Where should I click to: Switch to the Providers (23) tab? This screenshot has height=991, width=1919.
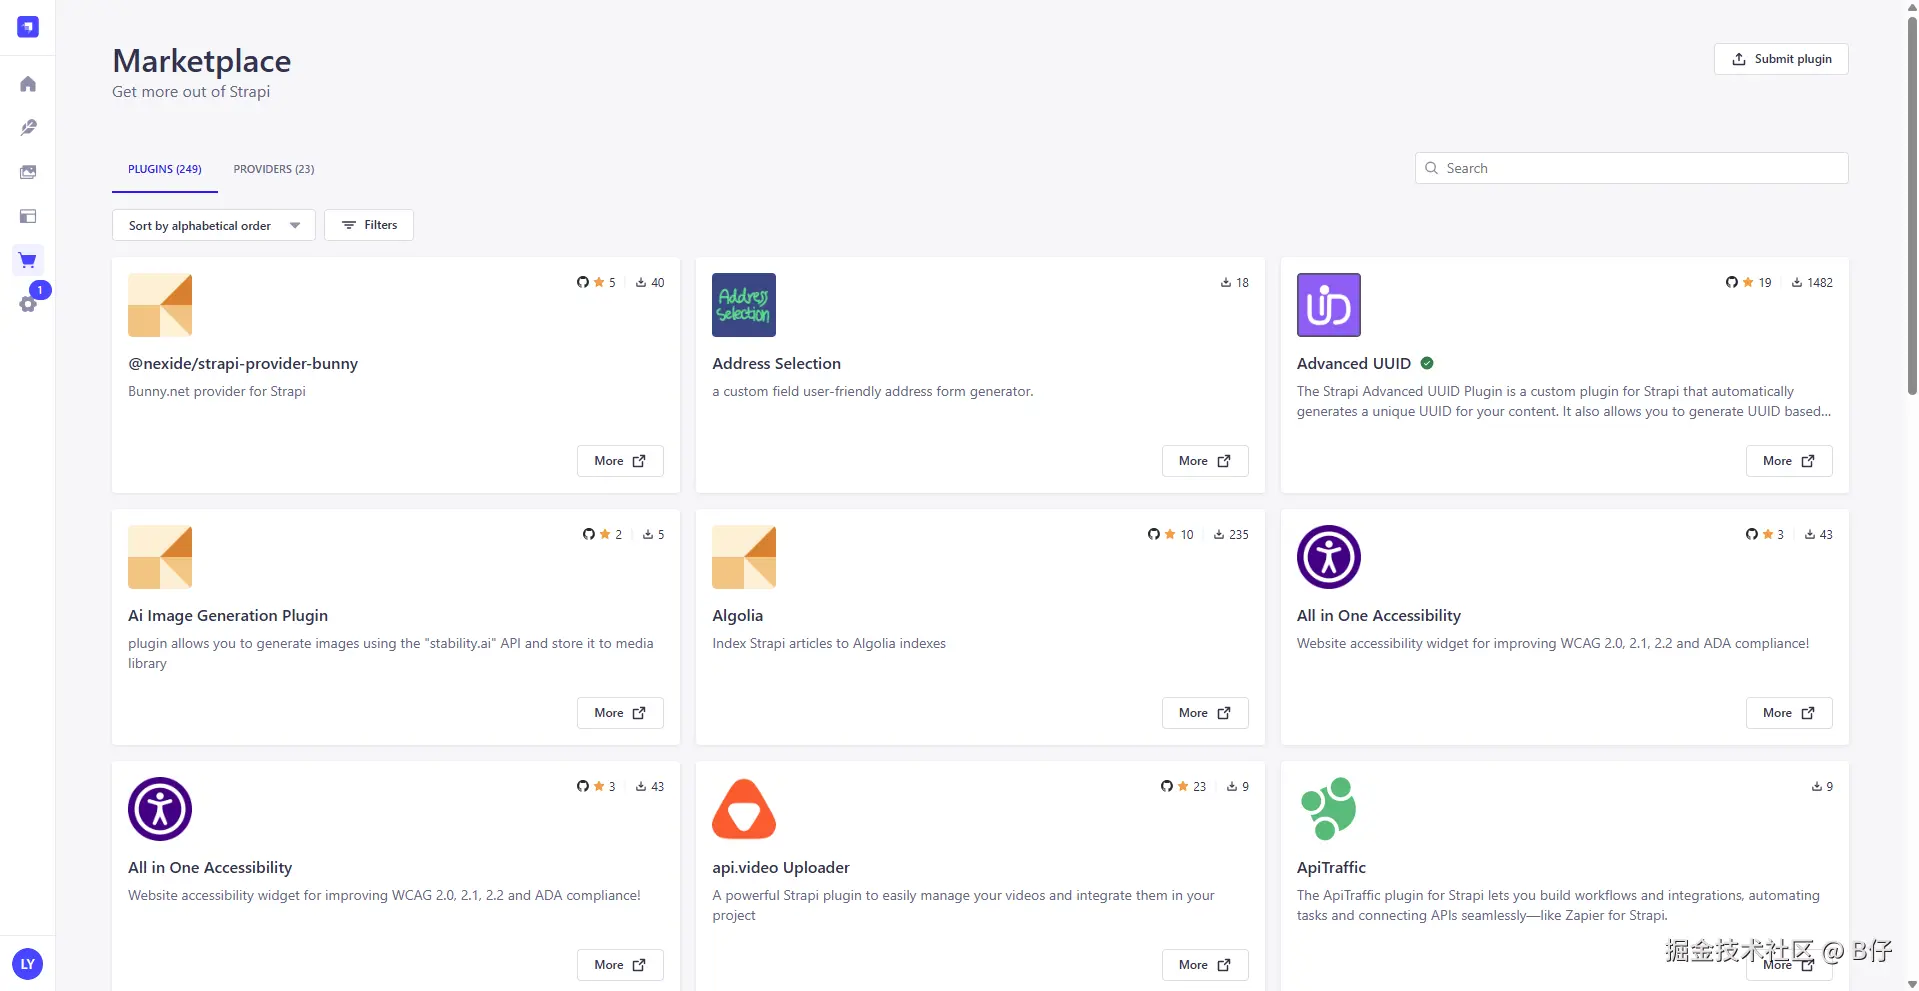click(x=274, y=170)
